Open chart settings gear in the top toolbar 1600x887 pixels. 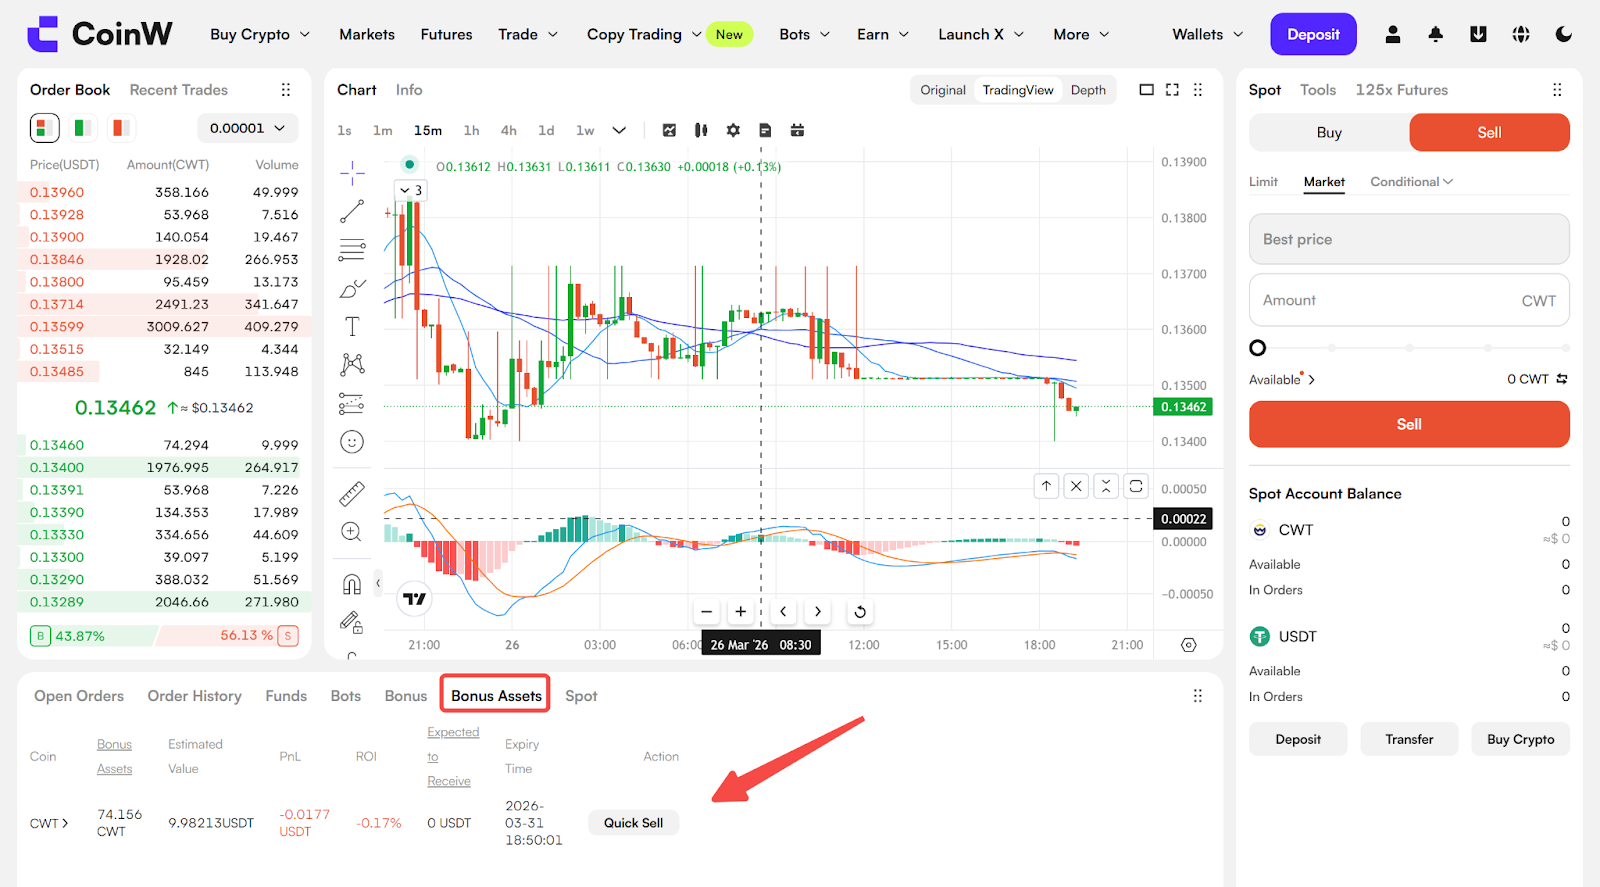[x=733, y=130]
